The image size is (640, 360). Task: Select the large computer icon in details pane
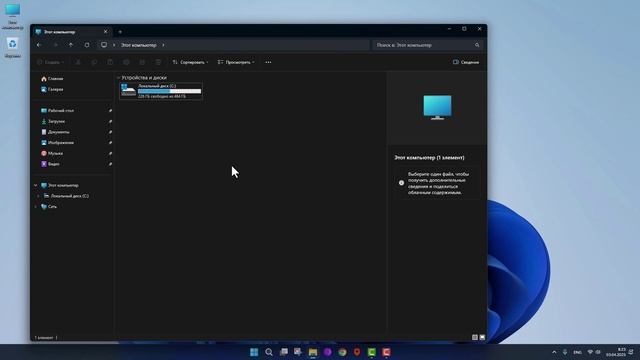437,107
